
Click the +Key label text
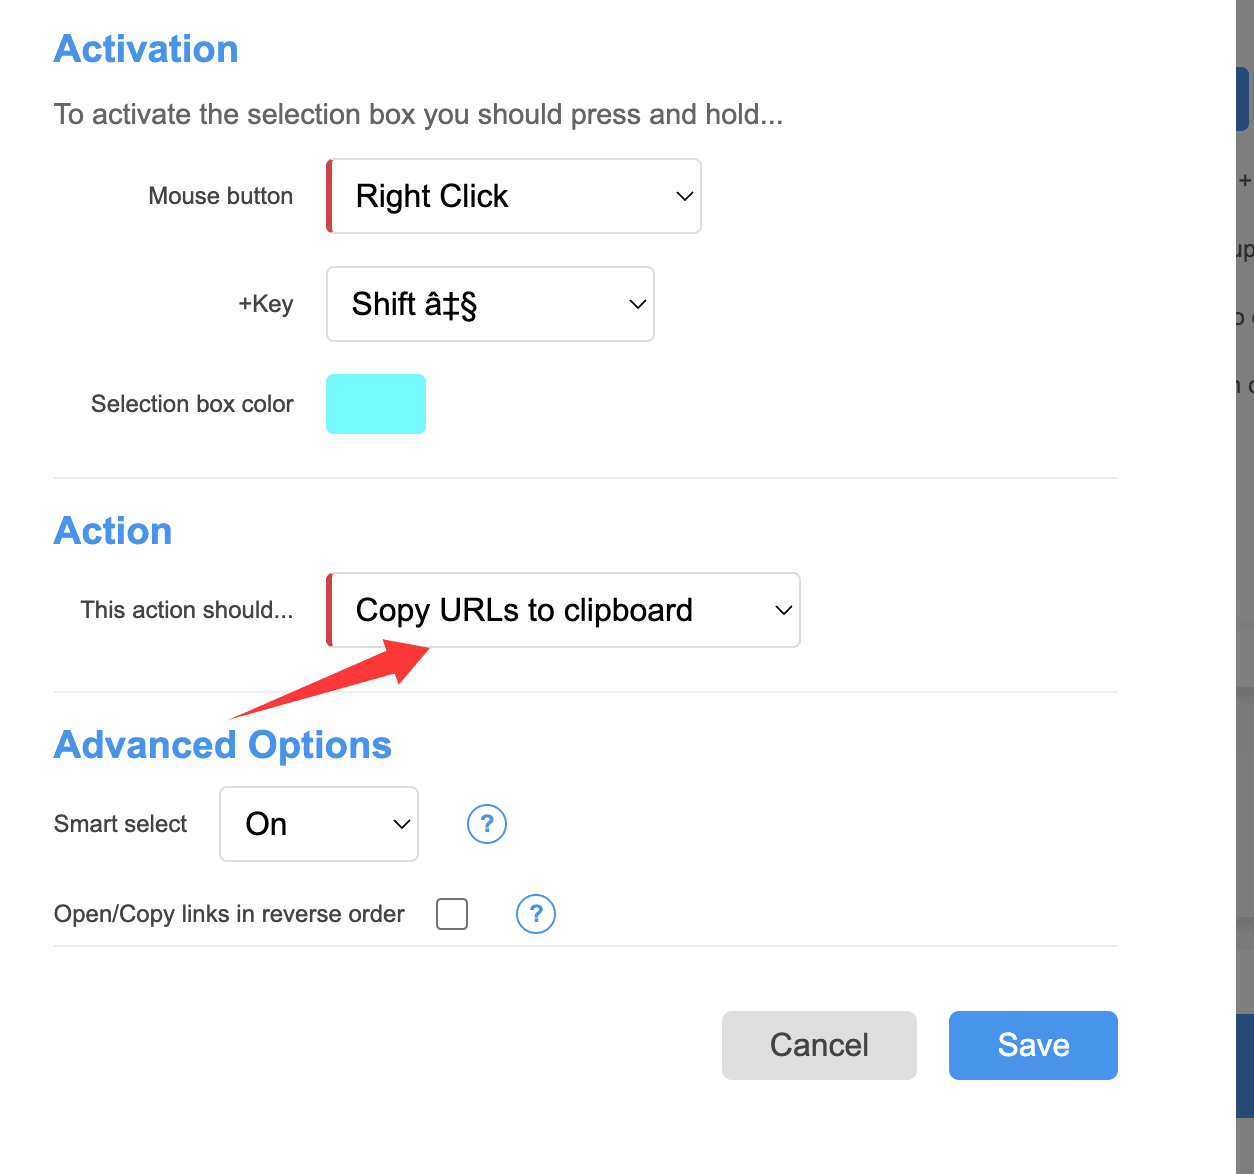click(x=266, y=304)
